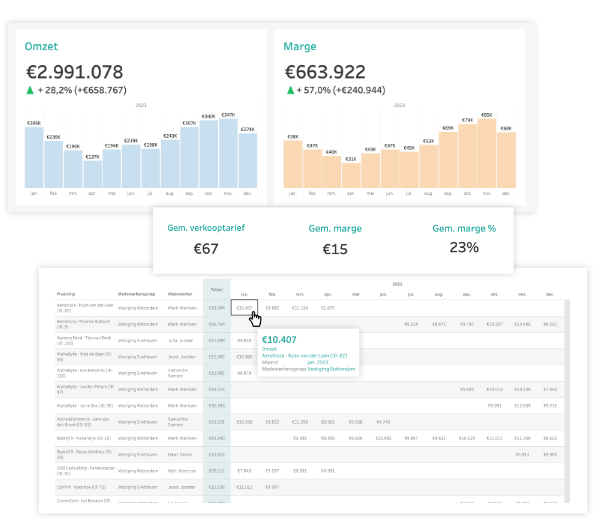The width and height of the screenshot is (595, 531).
Task: Select the April bar in the Omzet chart
Action: pyautogui.click(x=93, y=174)
